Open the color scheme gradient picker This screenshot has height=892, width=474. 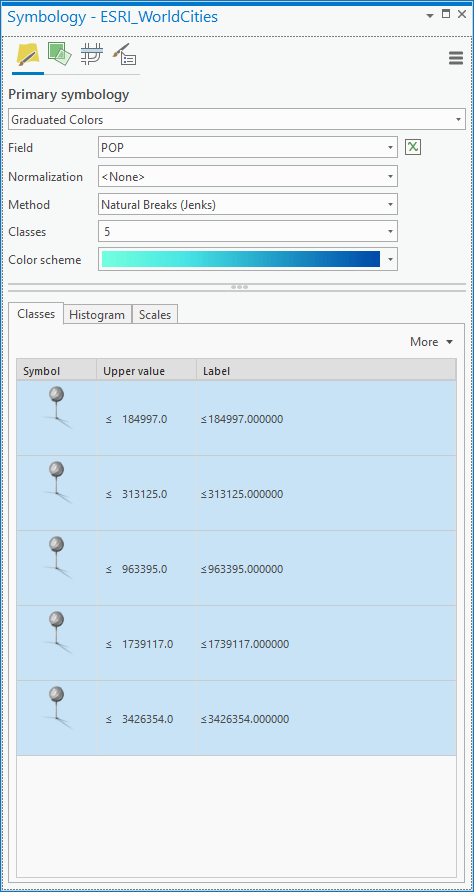click(x=248, y=259)
